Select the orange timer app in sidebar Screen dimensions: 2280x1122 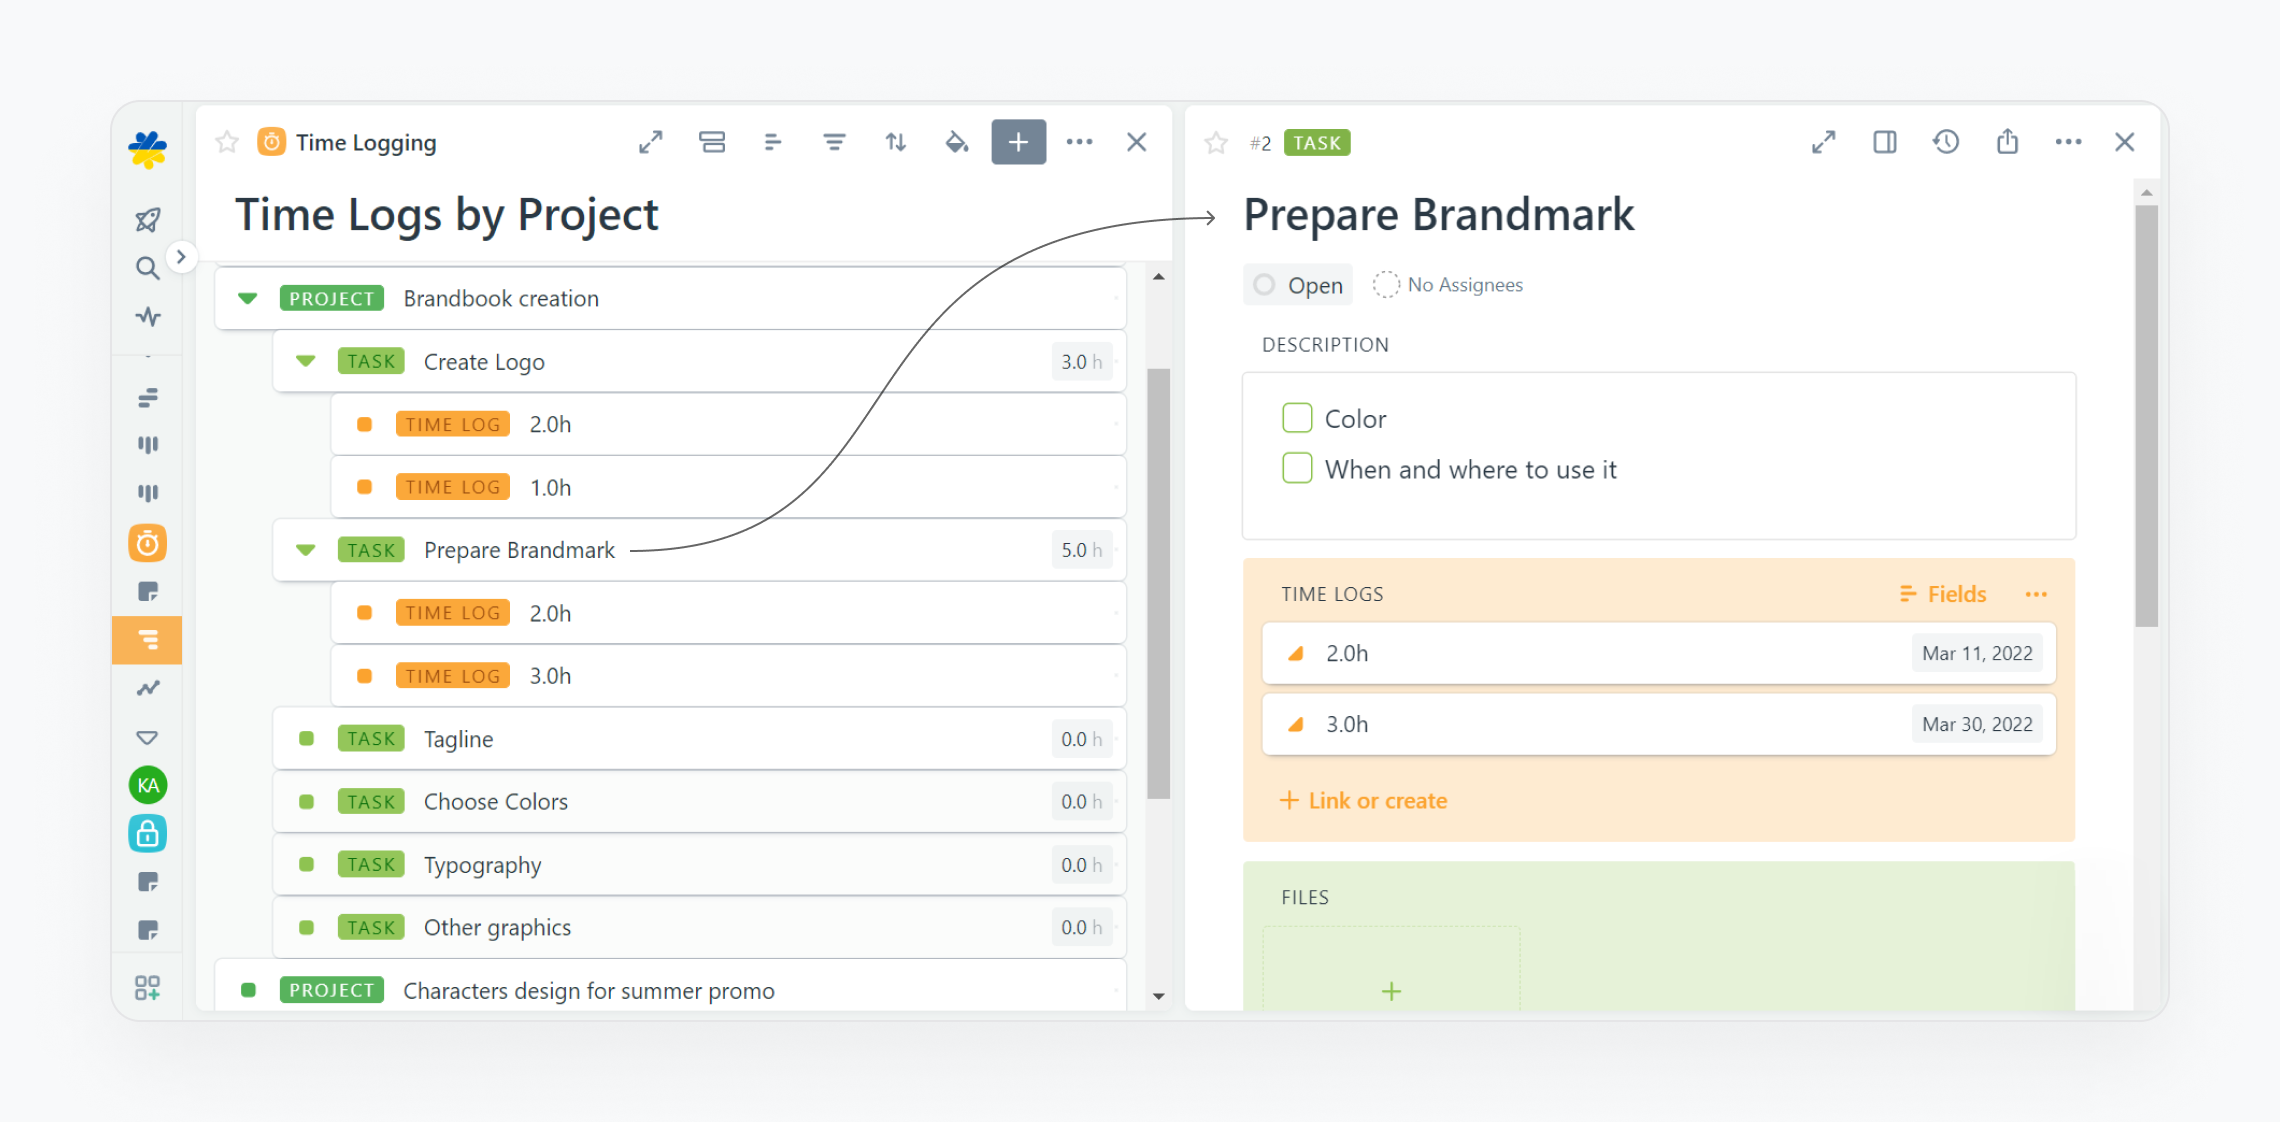tap(147, 543)
